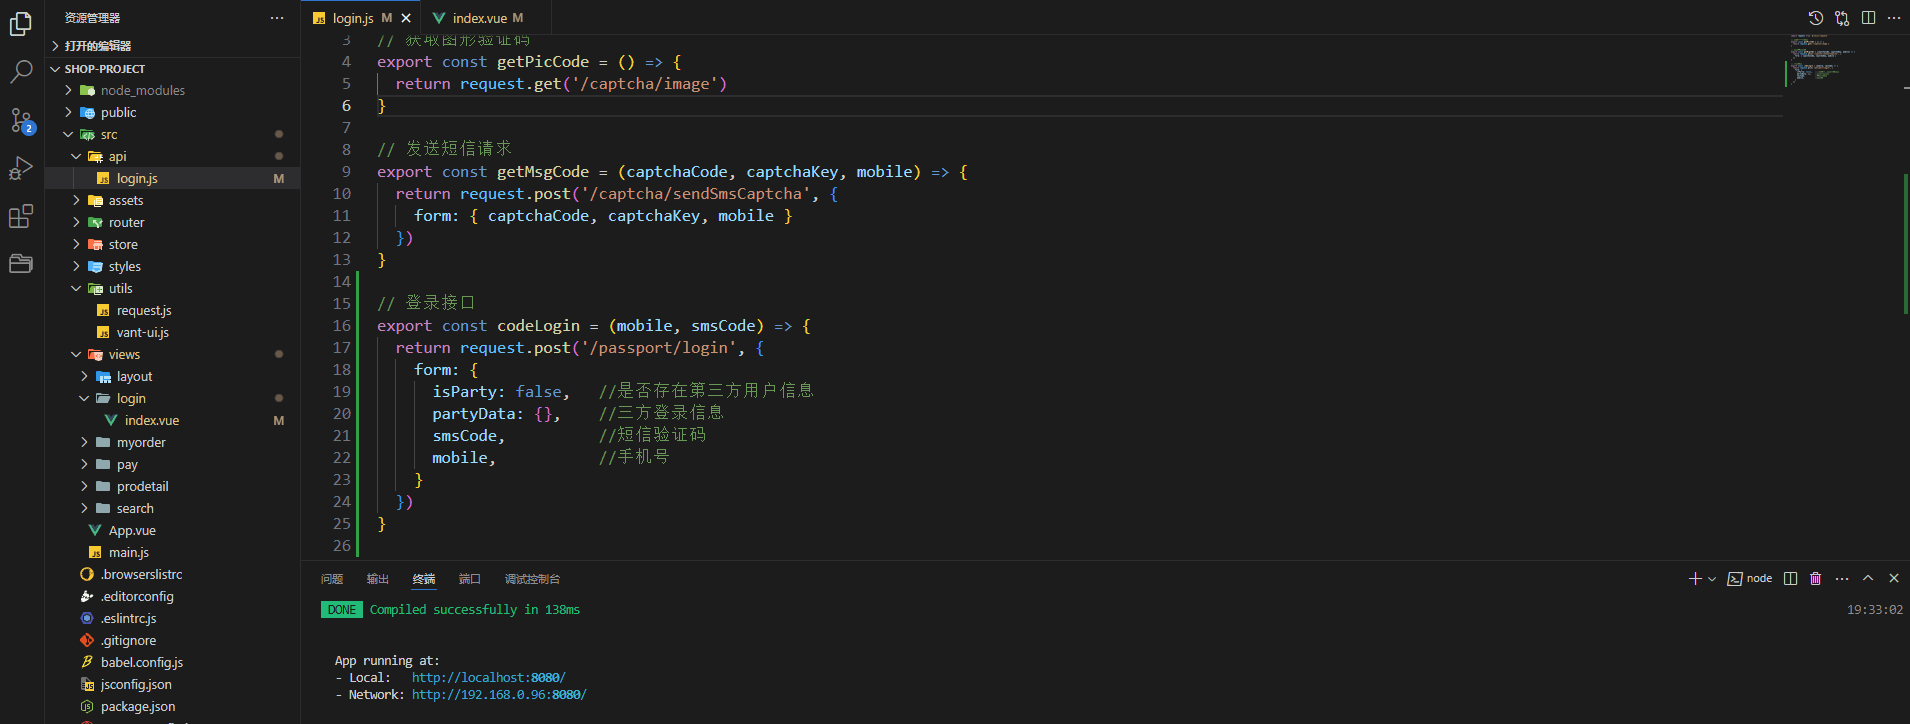Open the project manager folder icon

pos(21,264)
